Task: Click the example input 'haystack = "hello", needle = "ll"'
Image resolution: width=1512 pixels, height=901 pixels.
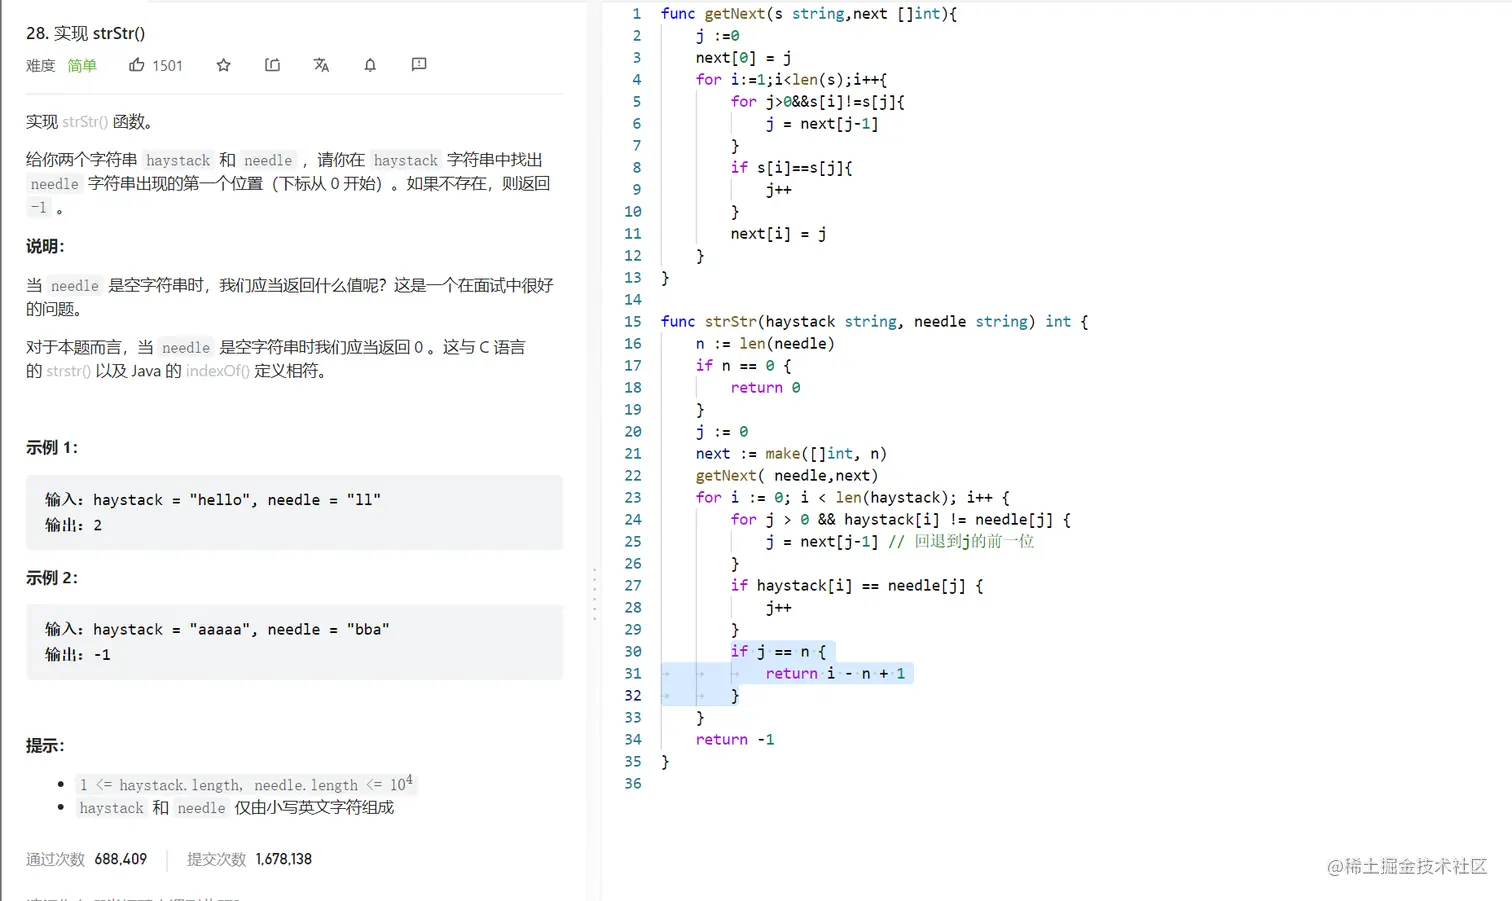Action: [x=237, y=500]
